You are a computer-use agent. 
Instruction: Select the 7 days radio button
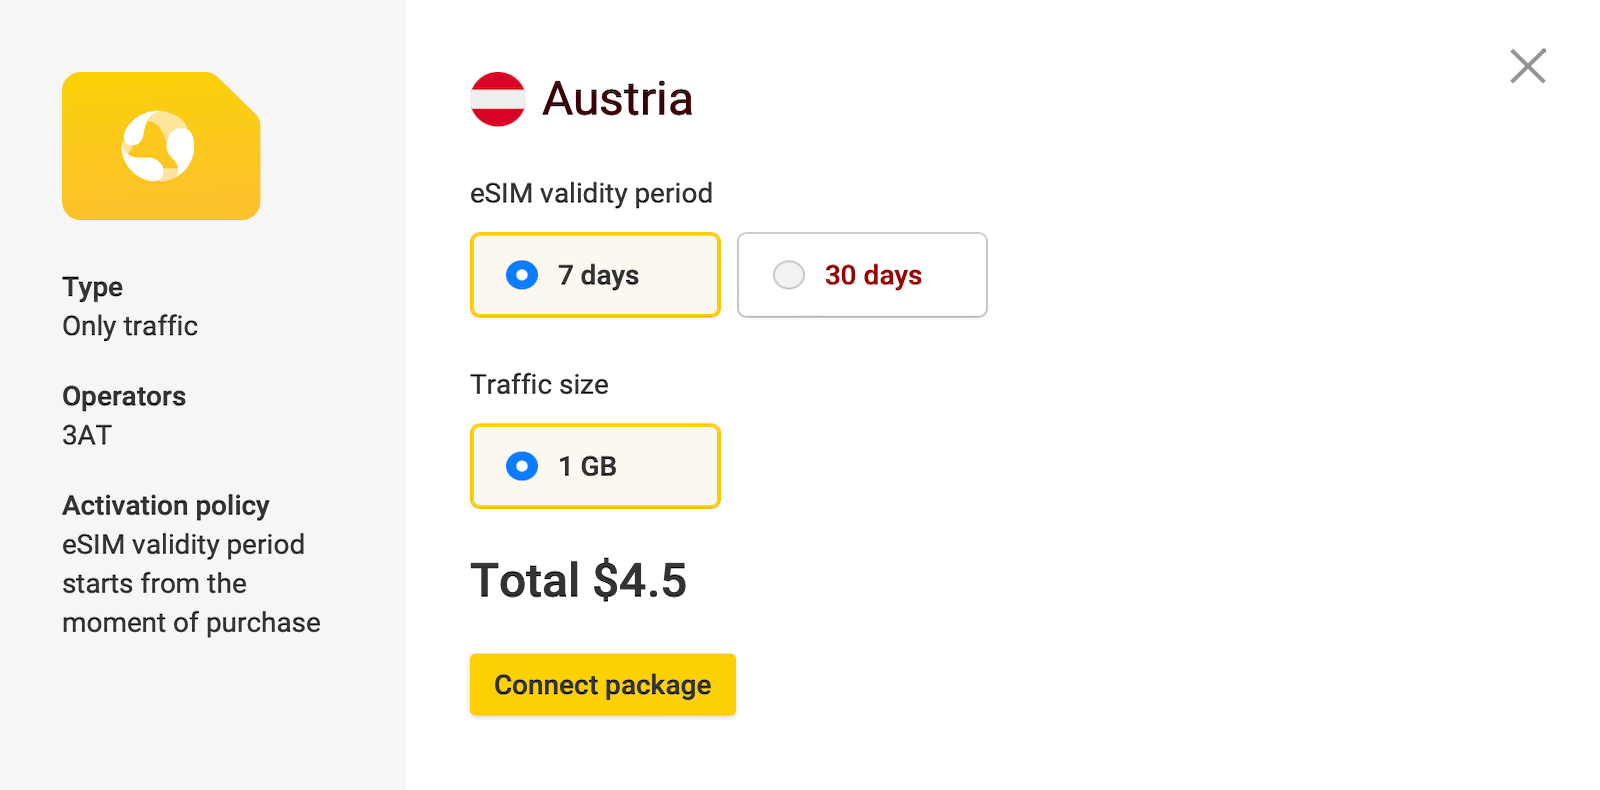522,275
